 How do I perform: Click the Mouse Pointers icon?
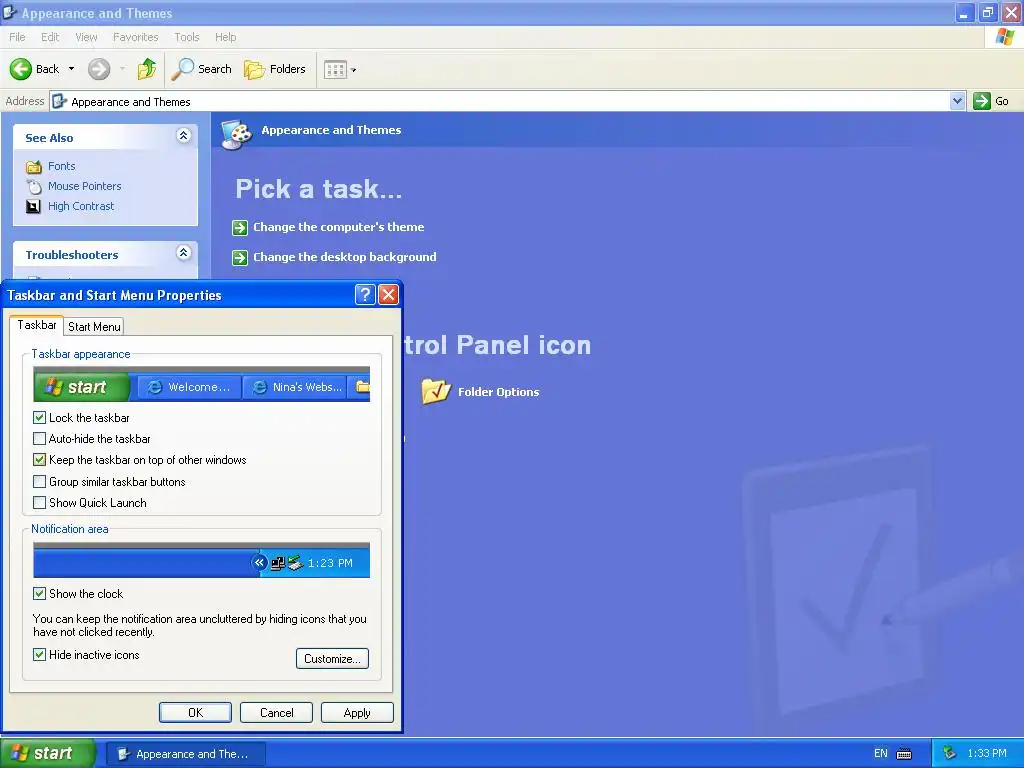pos(33,187)
